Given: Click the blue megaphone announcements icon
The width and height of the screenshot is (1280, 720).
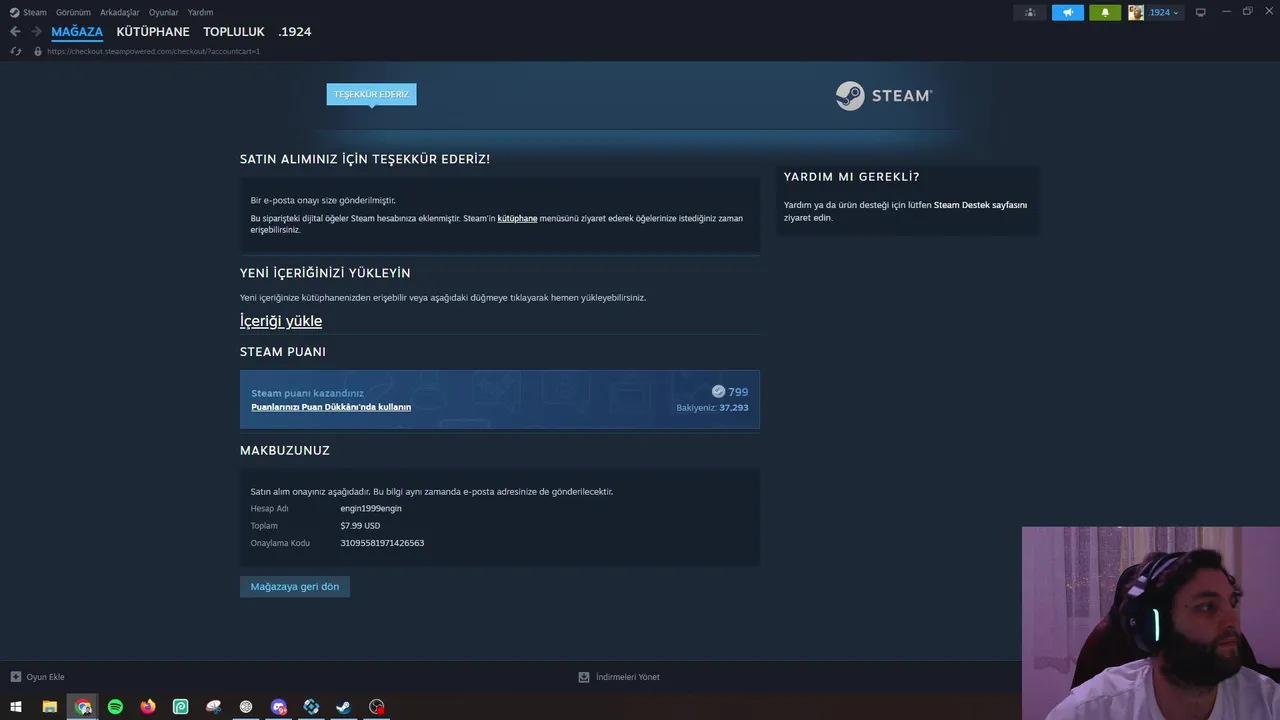Looking at the screenshot, I should 1067,12.
